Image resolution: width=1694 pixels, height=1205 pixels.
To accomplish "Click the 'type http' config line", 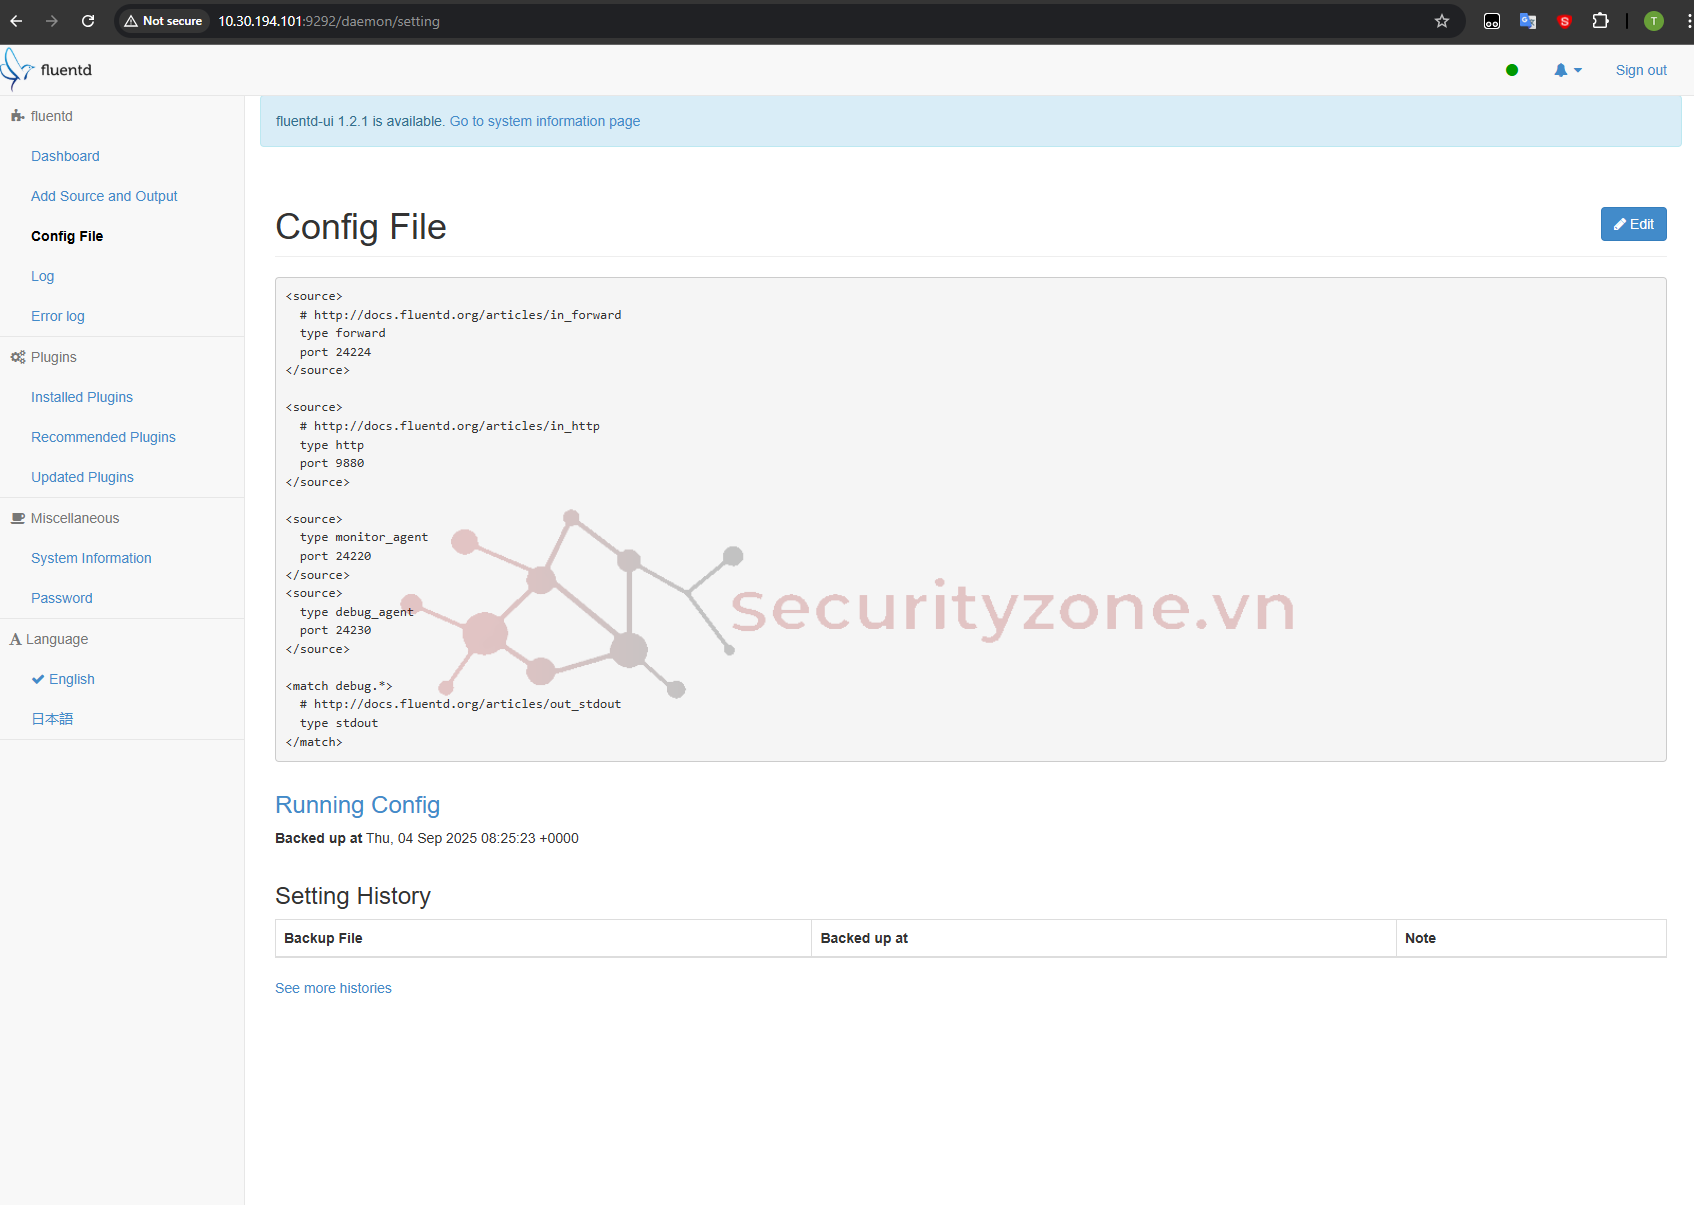I will click(331, 445).
